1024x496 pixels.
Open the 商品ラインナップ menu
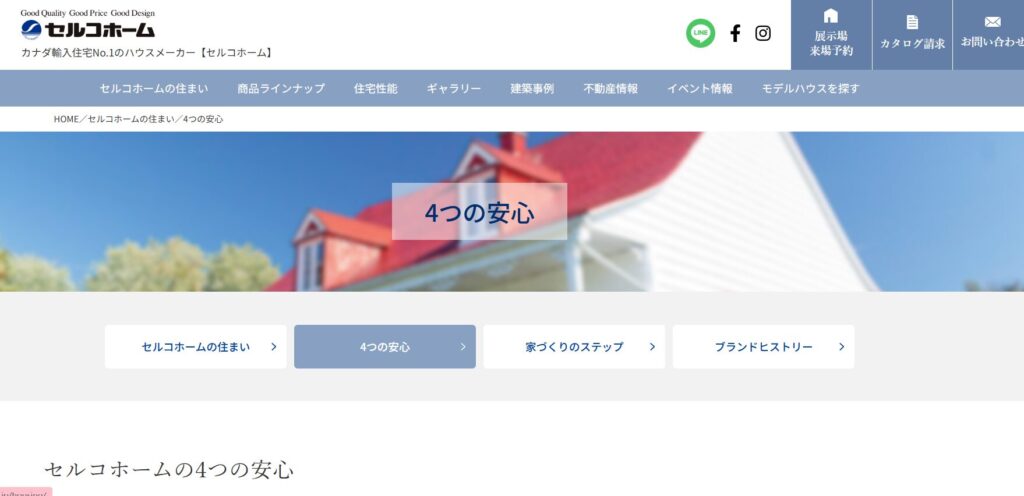point(281,89)
